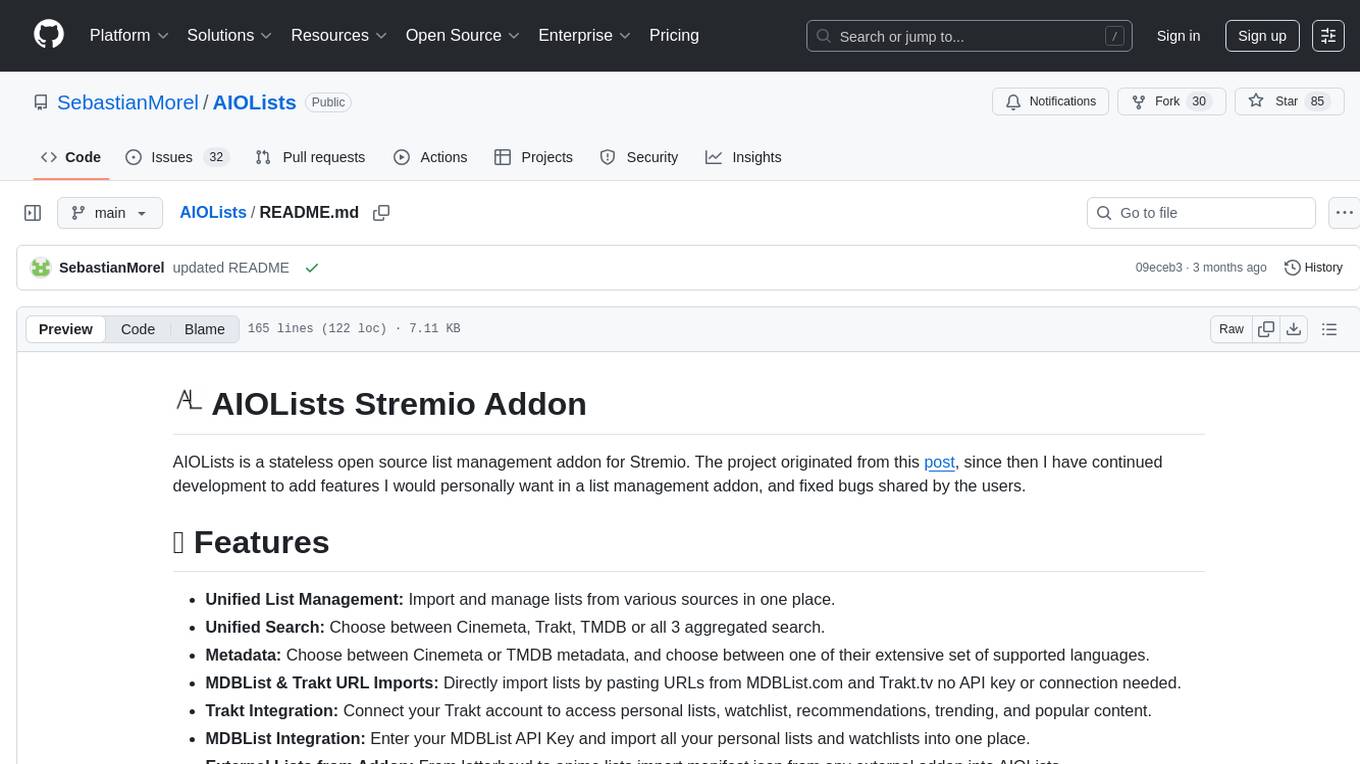Open the Issues tab
The image size is (1360, 764).
pyautogui.click(x=177, y=157)
